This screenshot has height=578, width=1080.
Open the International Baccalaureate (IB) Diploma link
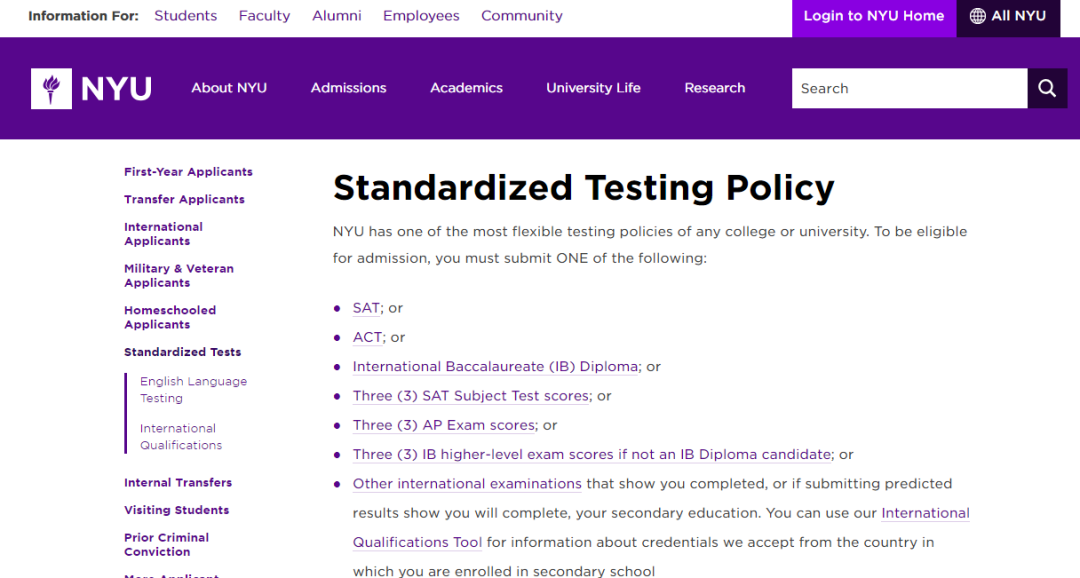point(495,367)
